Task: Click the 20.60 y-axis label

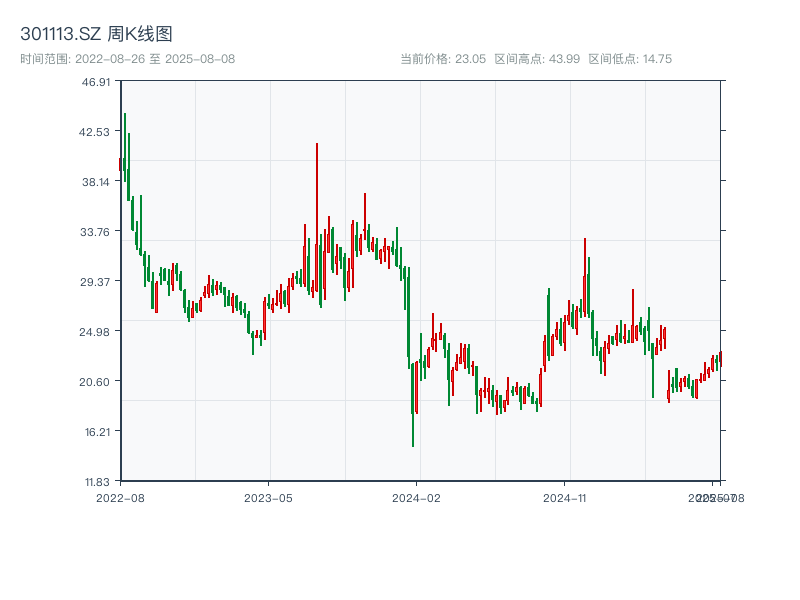Action: pos(96,382)
